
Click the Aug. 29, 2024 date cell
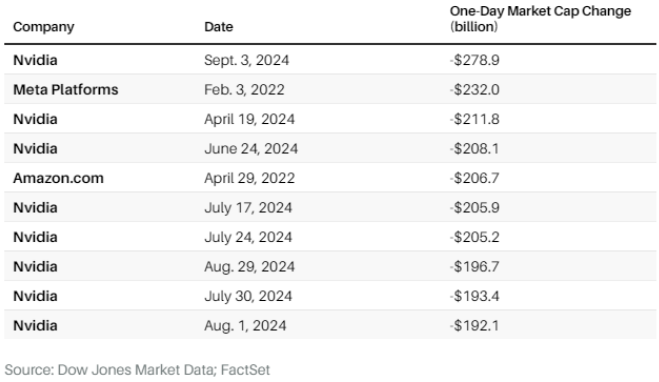[250, 267]
